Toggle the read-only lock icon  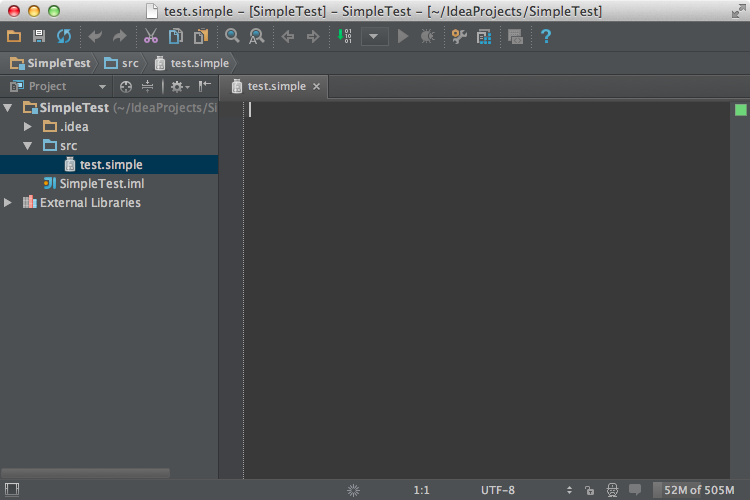590,490
